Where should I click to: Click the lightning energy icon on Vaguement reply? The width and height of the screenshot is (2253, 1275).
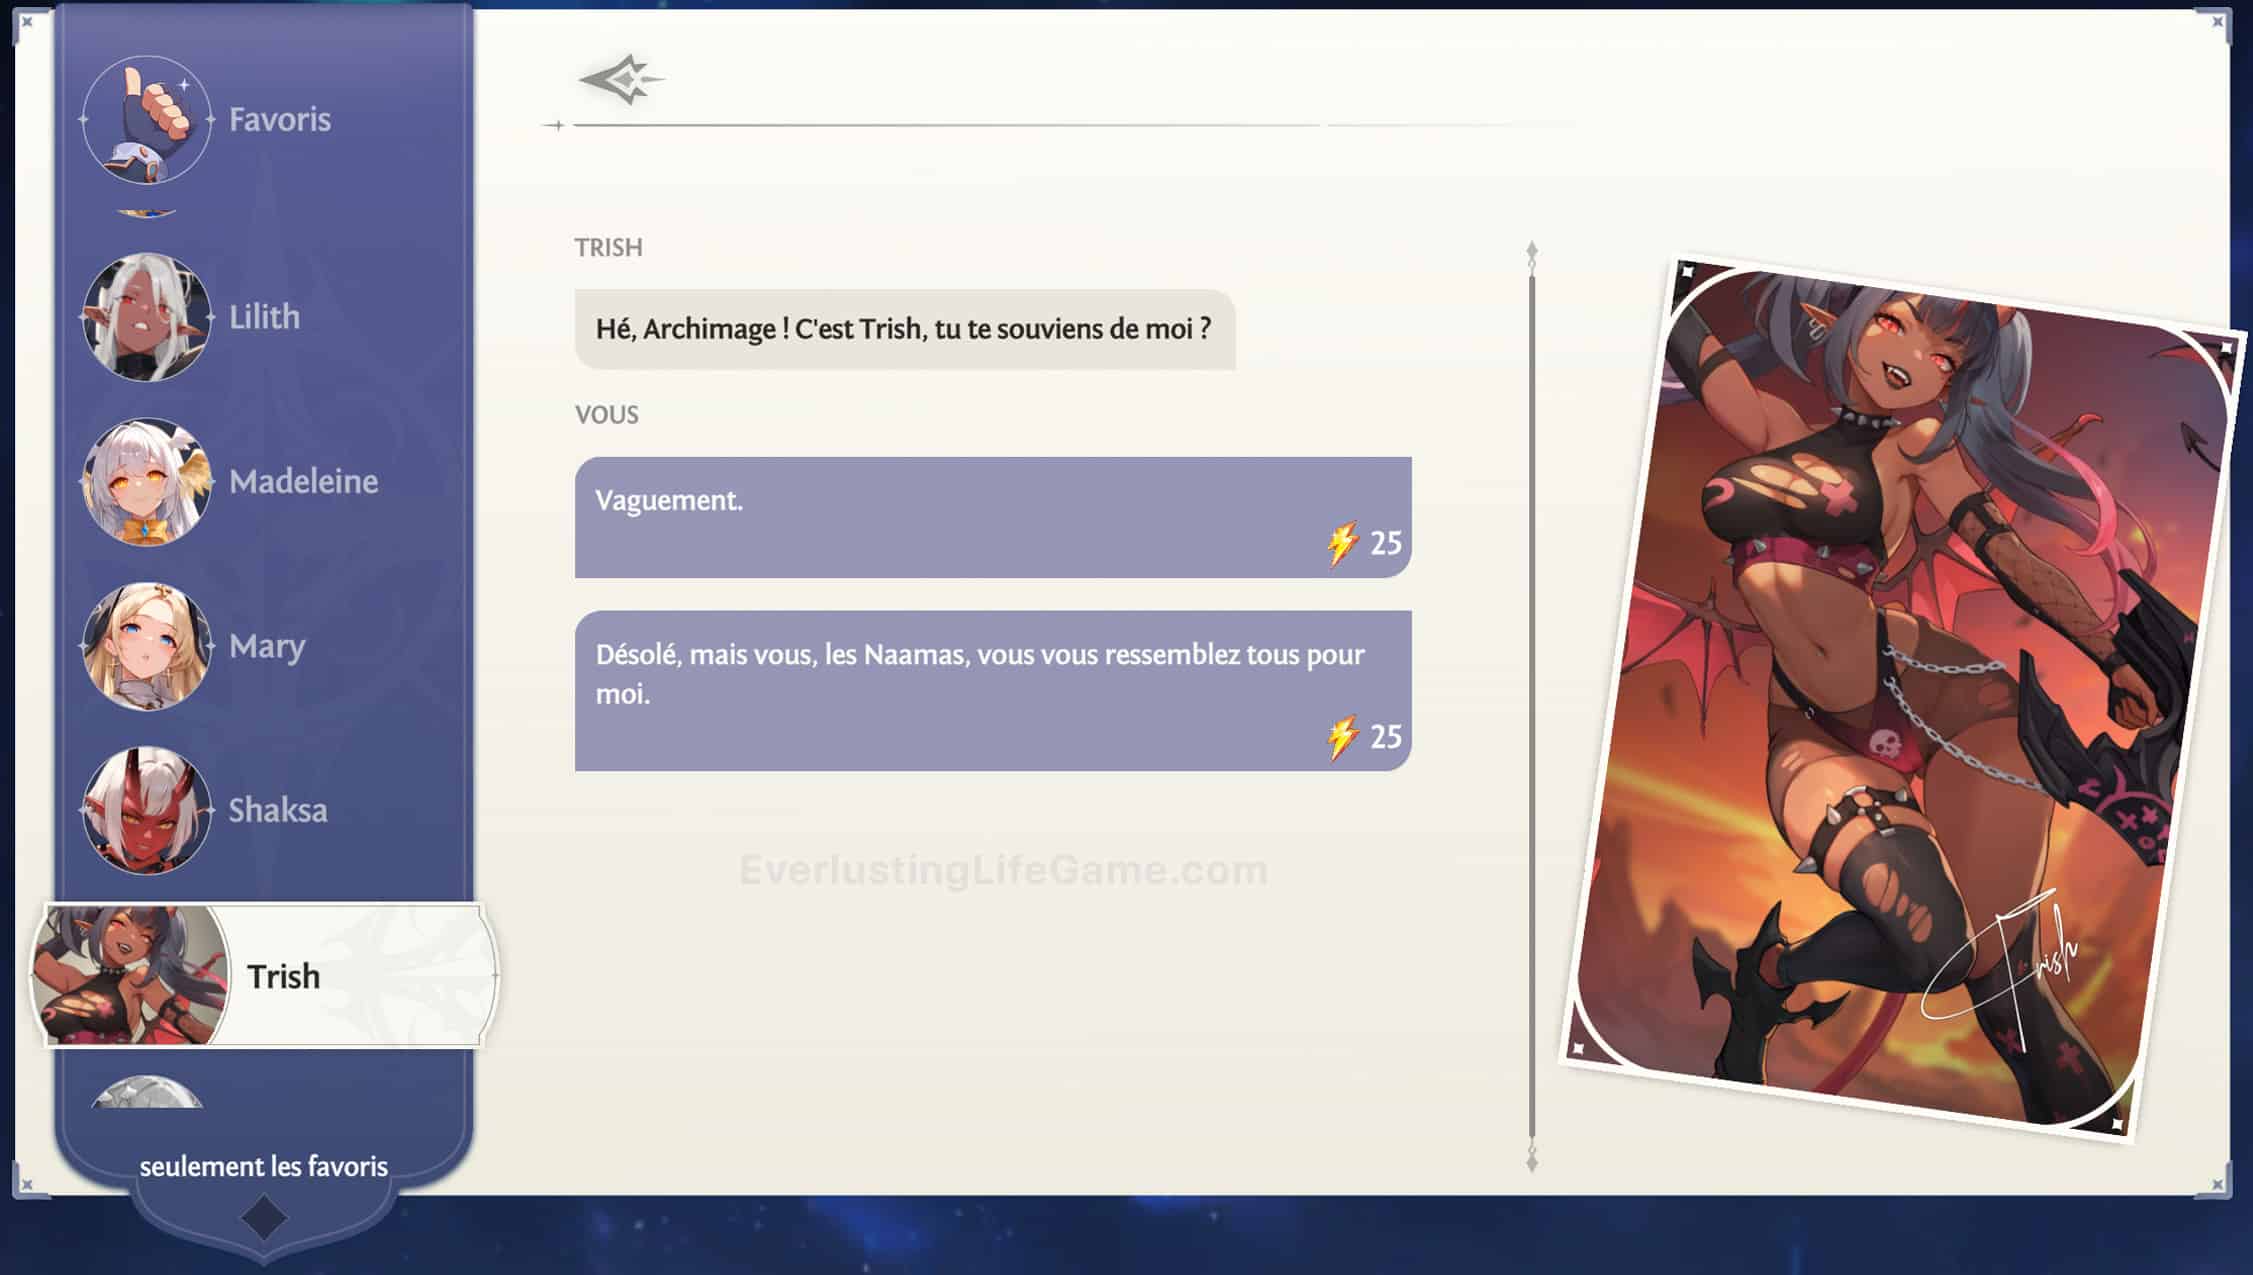1342,543
